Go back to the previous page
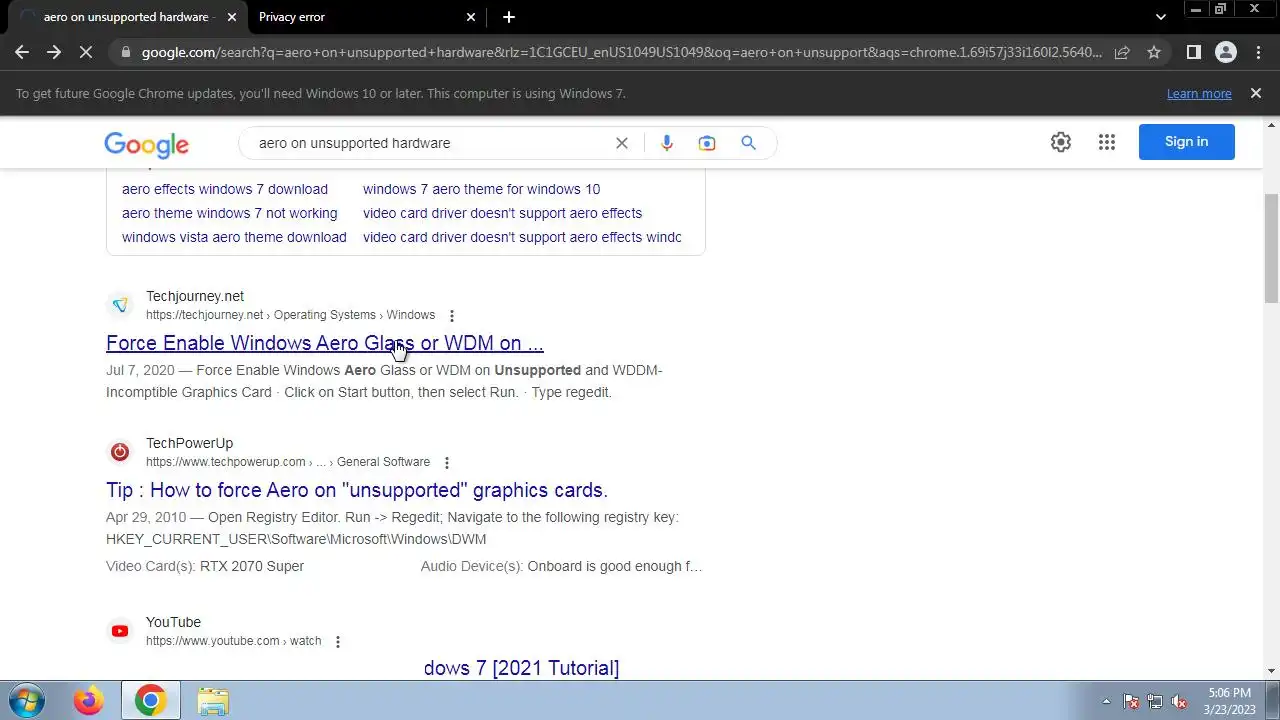 22,52
